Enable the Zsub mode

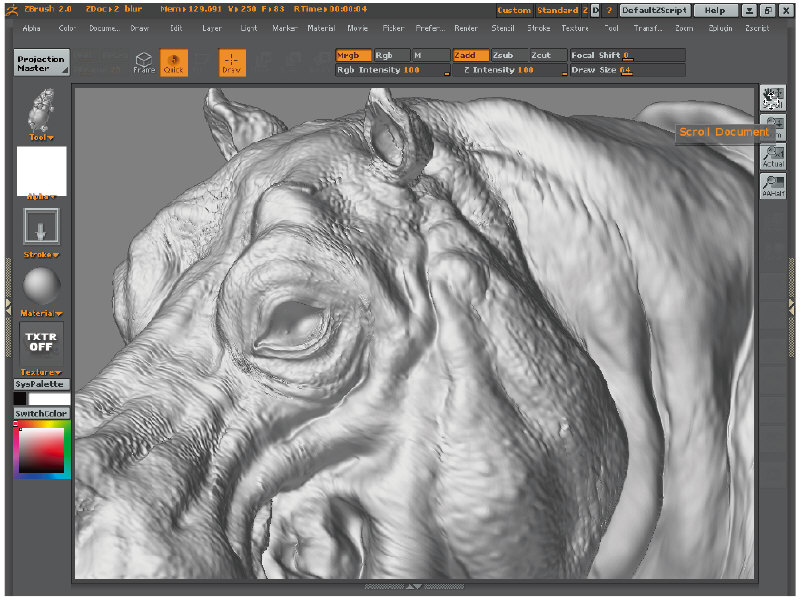(508, 55)
